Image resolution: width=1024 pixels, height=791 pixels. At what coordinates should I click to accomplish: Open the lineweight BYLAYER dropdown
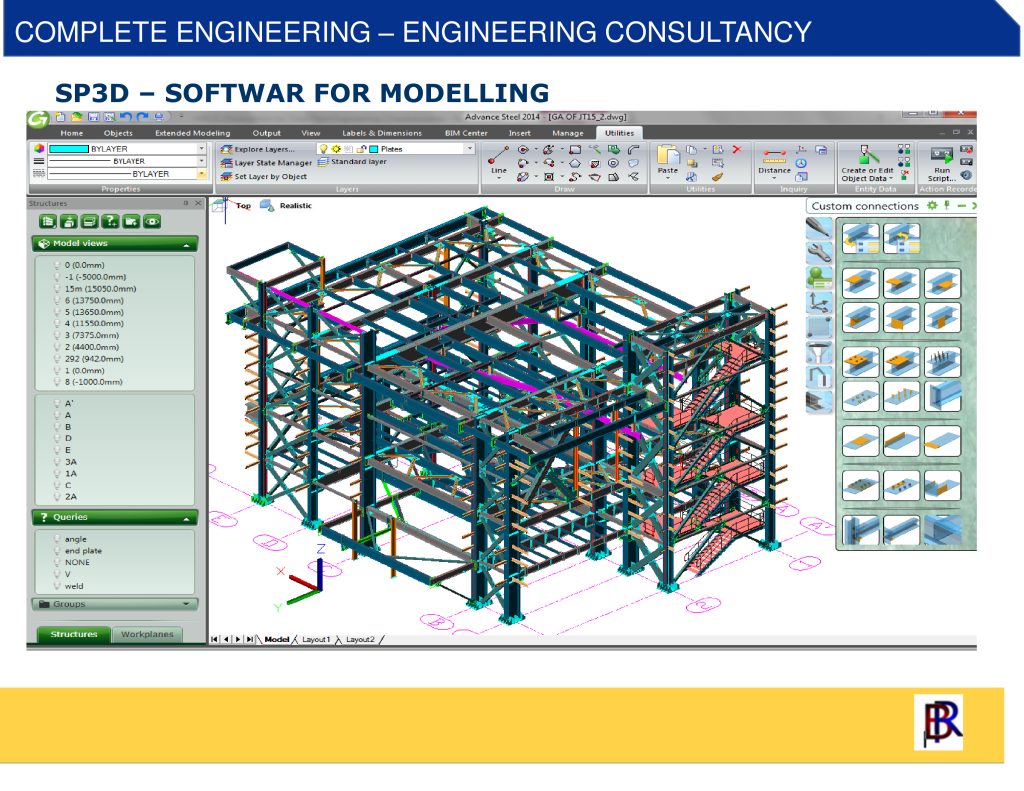coord(202,161)
